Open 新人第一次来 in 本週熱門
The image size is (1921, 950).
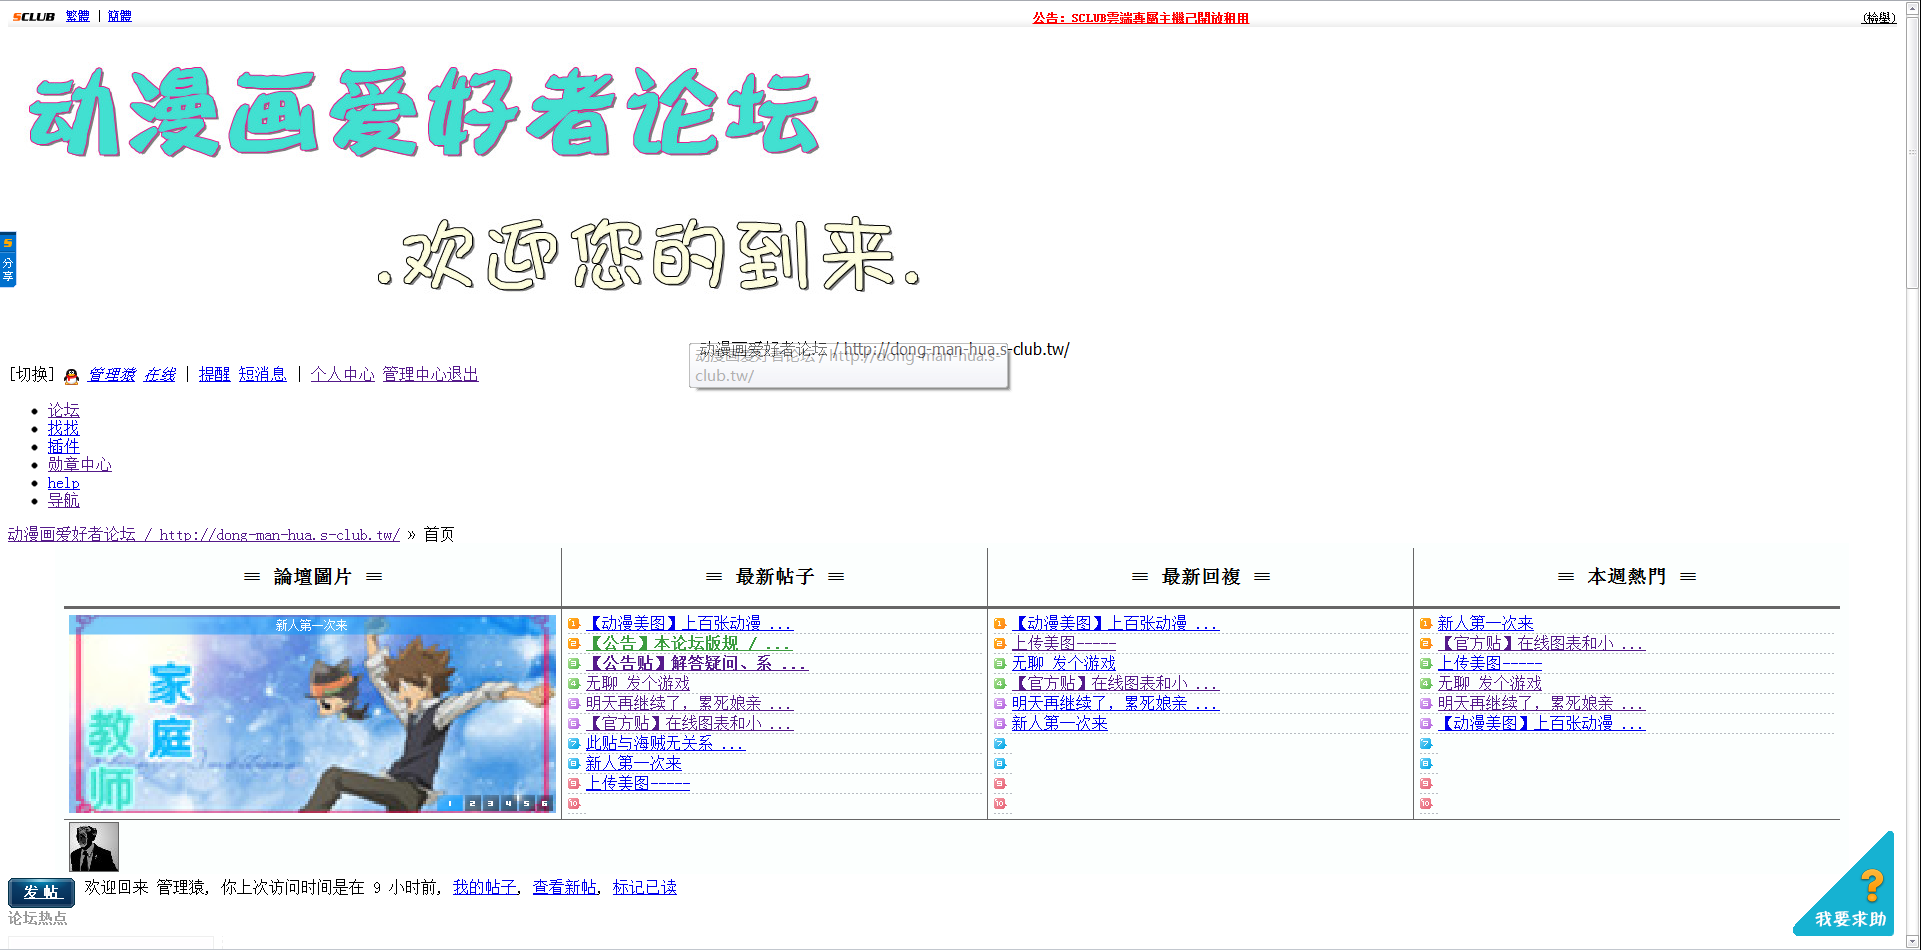pyautogui.click(x=1486, y=623)
